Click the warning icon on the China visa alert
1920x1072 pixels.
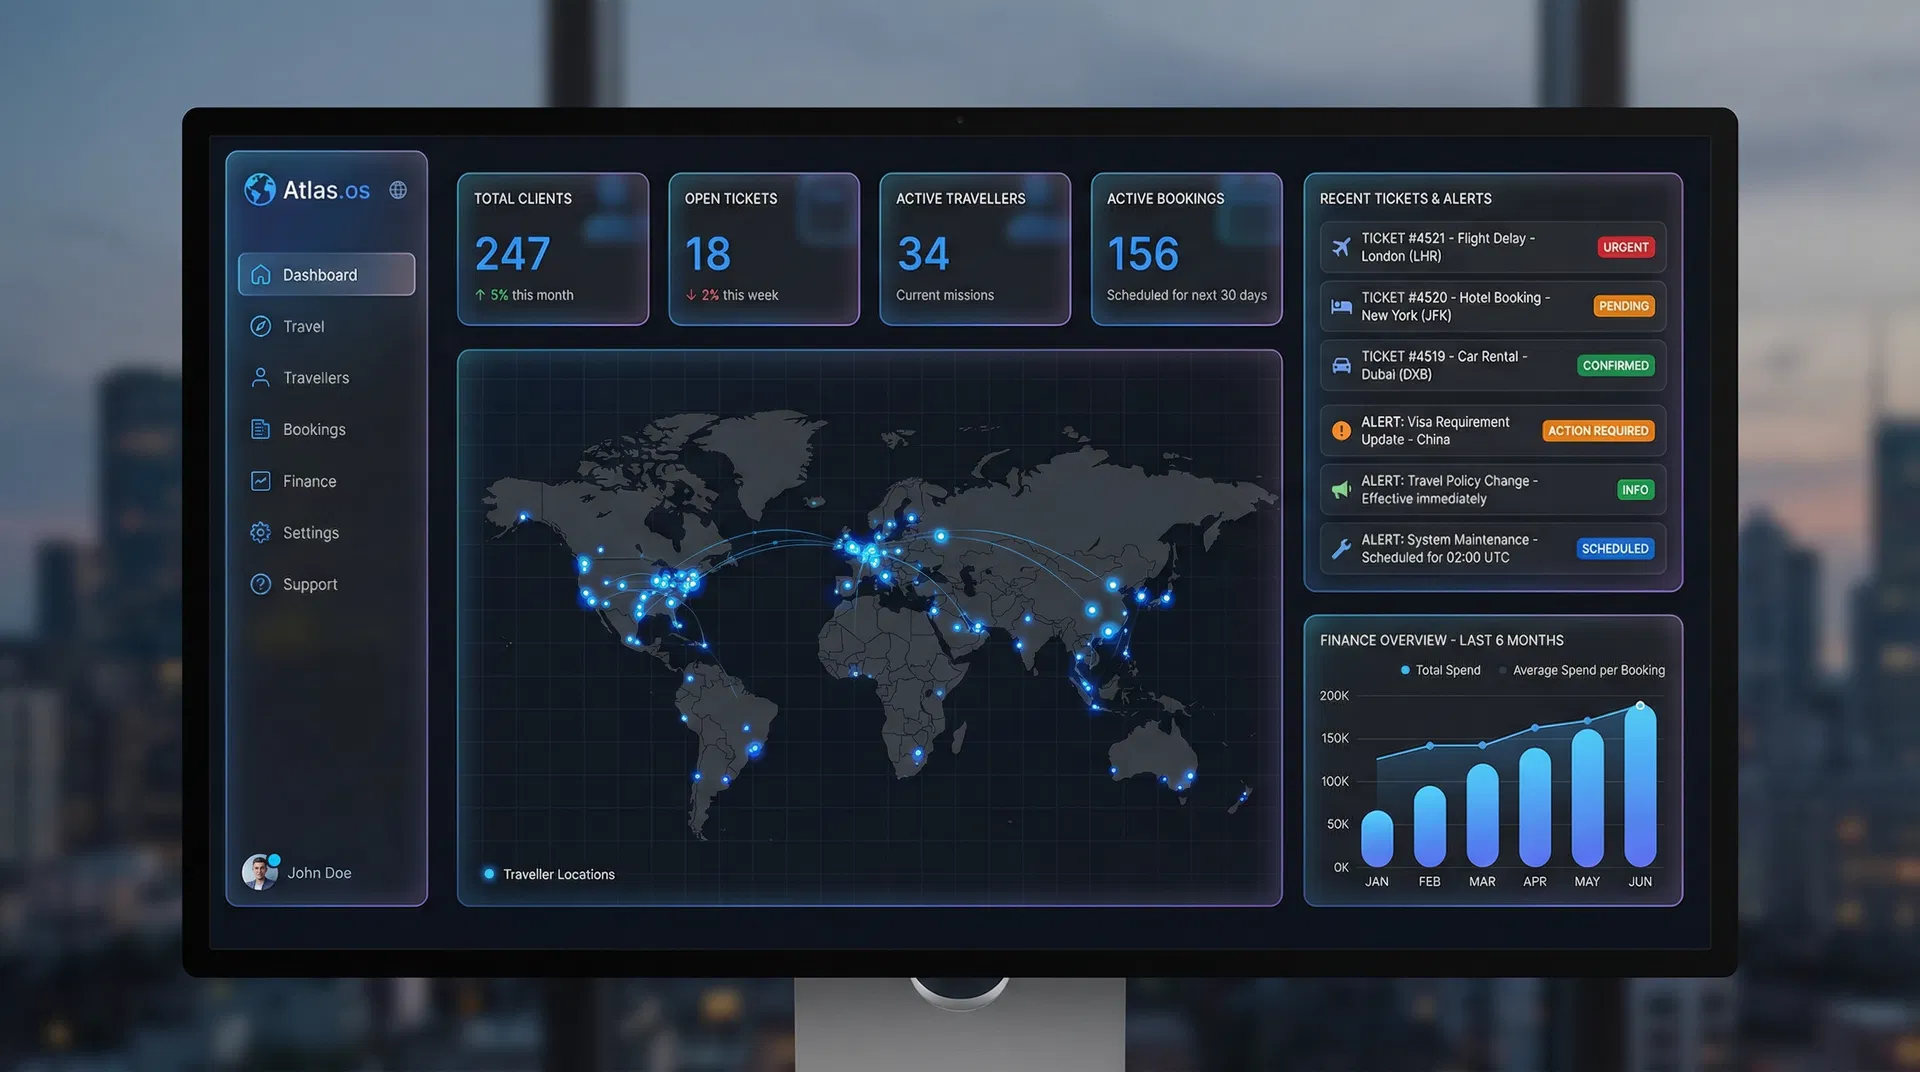[1341, 430]
